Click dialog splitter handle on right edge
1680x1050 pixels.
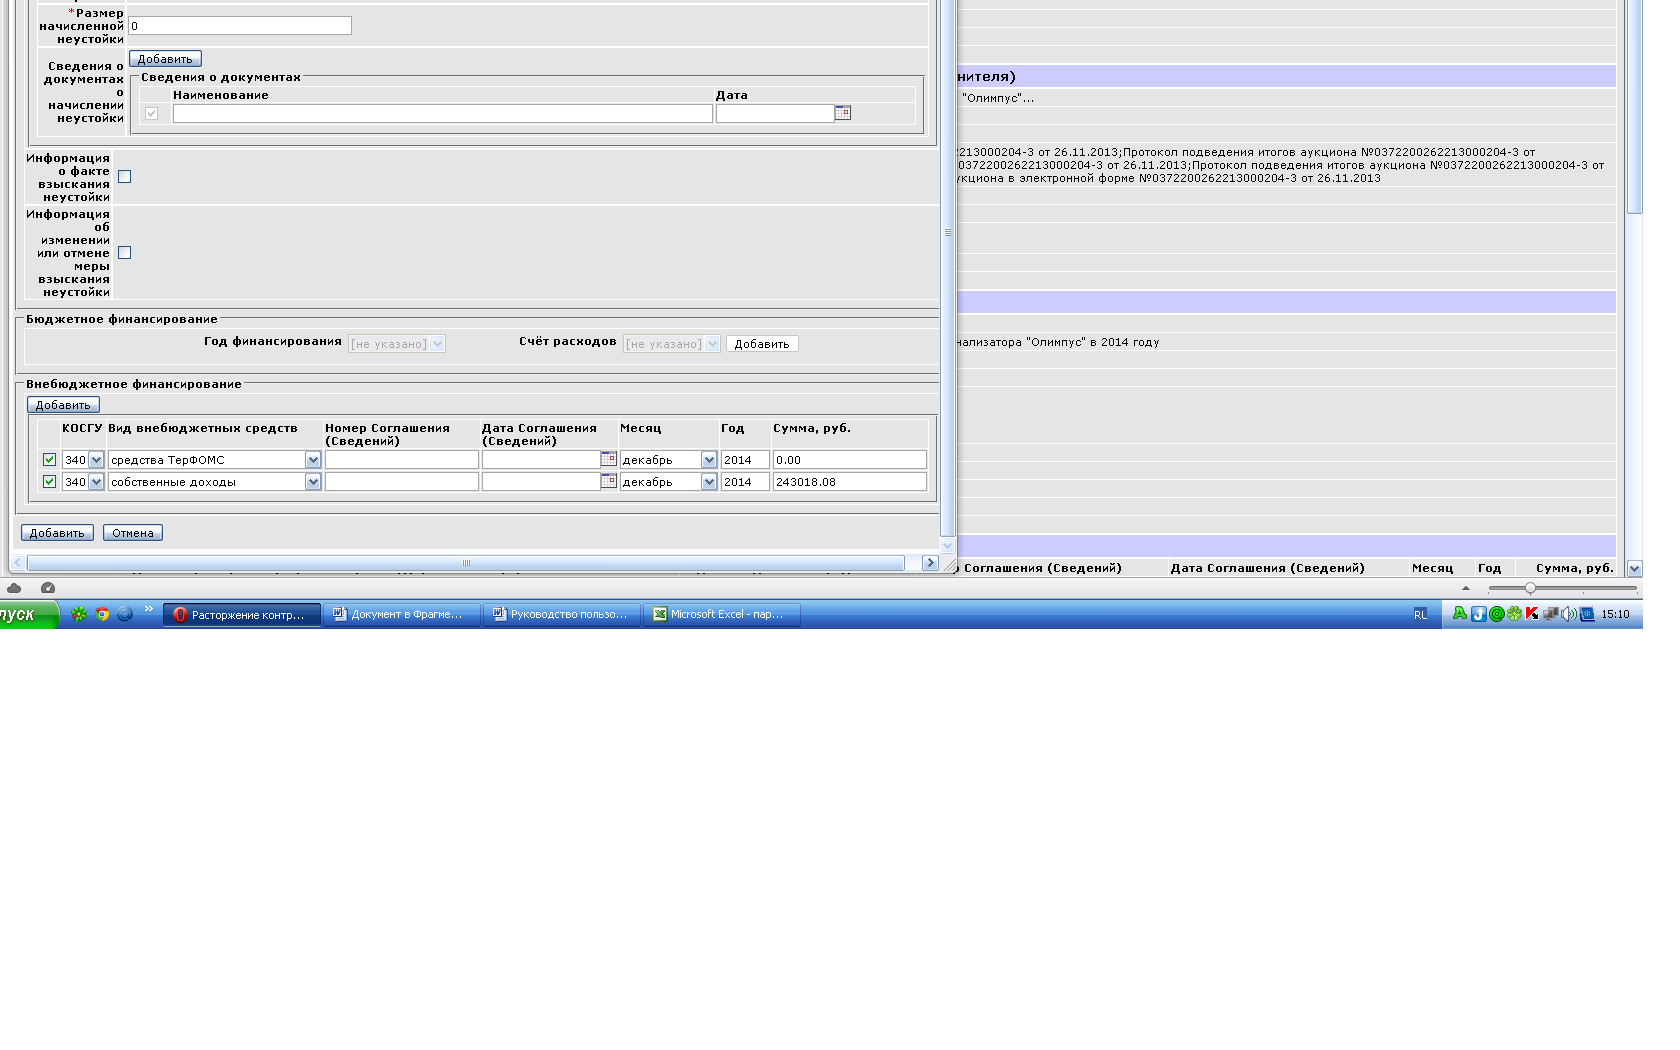(x=948, y=232)
